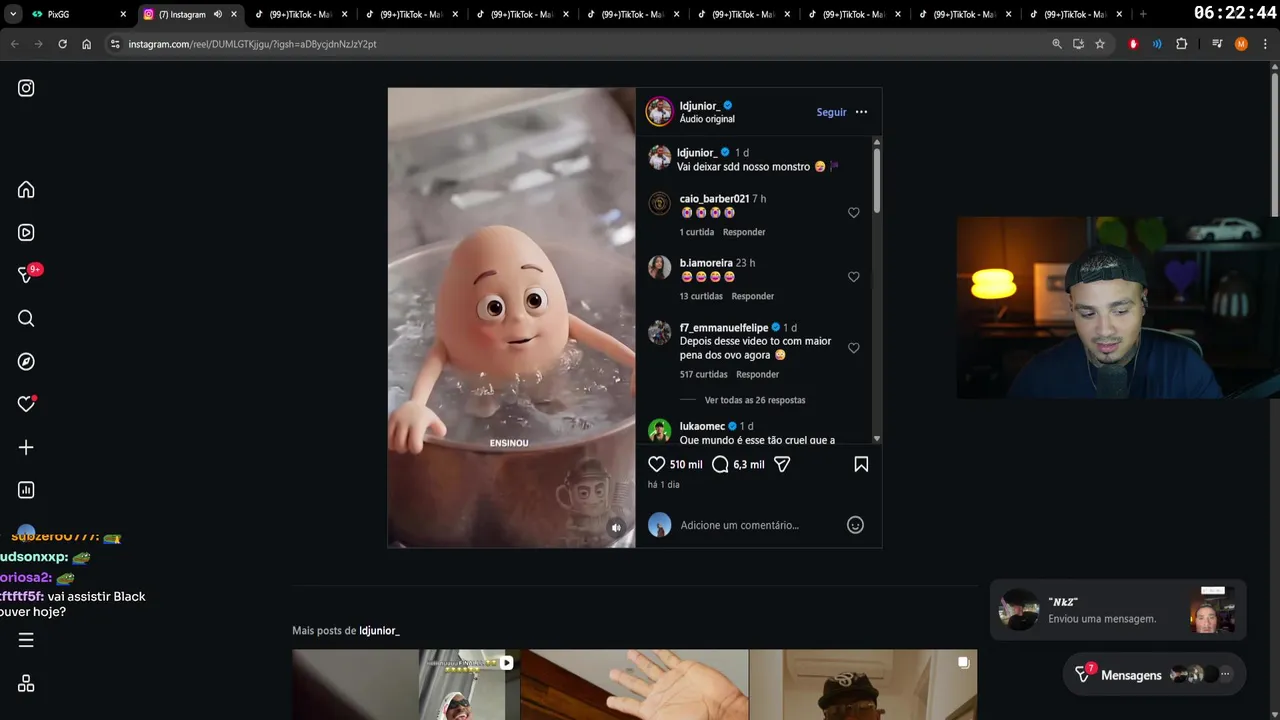Mute the reel's audio speaker button
The image size is (1280, 720).
pyautogui.click(x=616, y=528)
